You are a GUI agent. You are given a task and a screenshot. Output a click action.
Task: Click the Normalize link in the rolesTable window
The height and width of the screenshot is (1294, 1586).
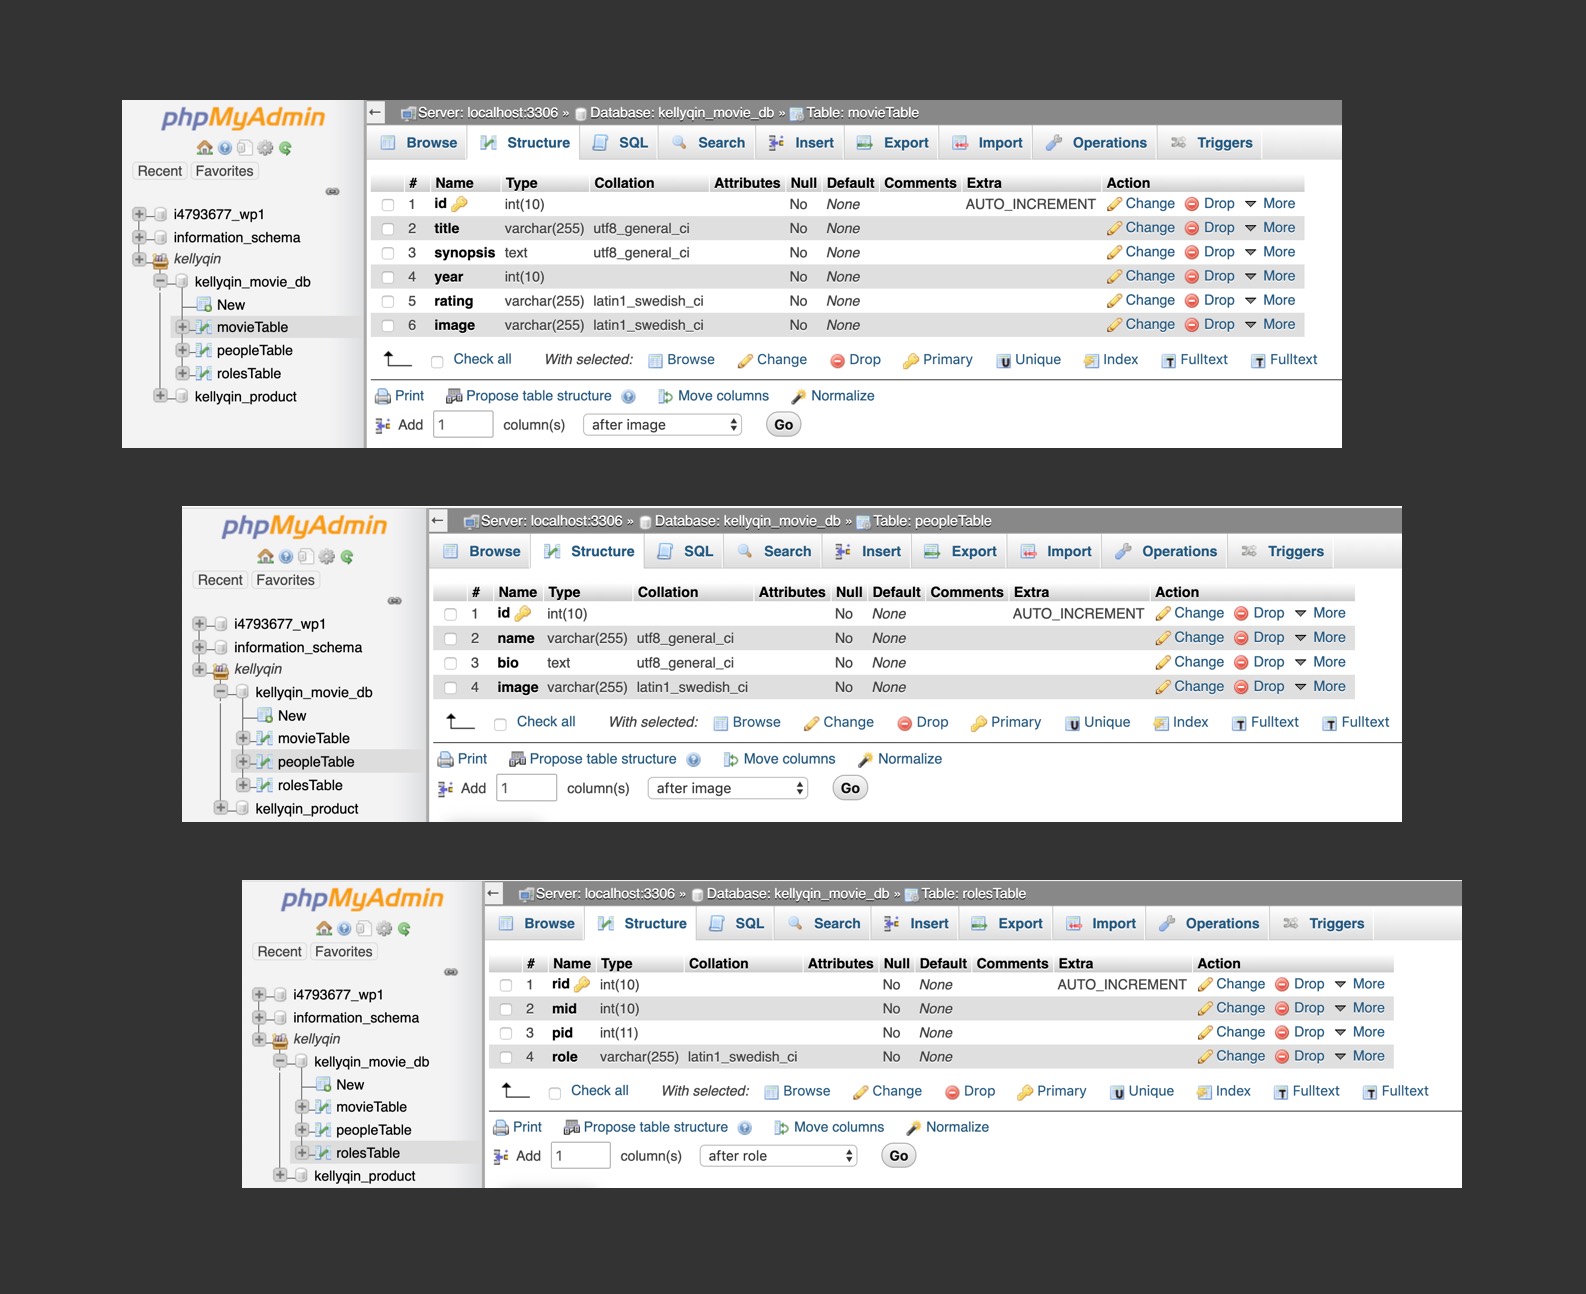point(956,1127)
